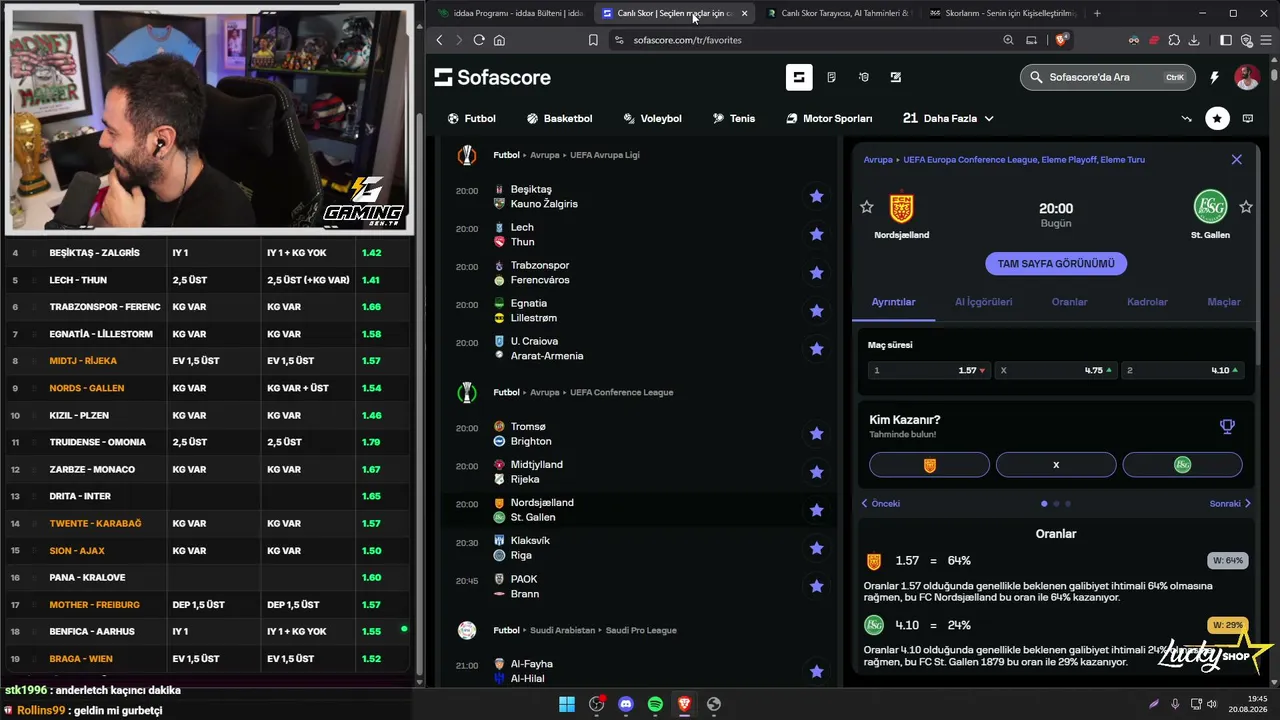
Task: Close the match details panel
Action: pos(1237,159)
